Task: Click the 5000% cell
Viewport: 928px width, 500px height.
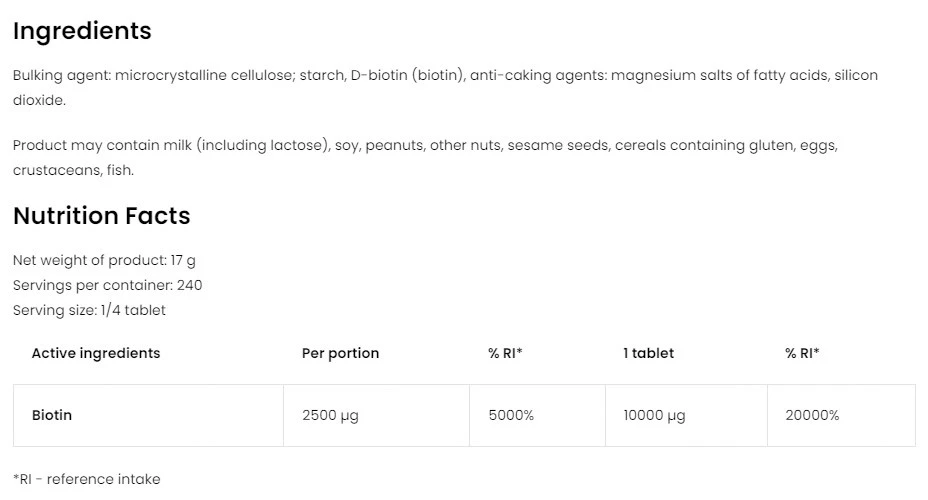Action: pos(511,415)
